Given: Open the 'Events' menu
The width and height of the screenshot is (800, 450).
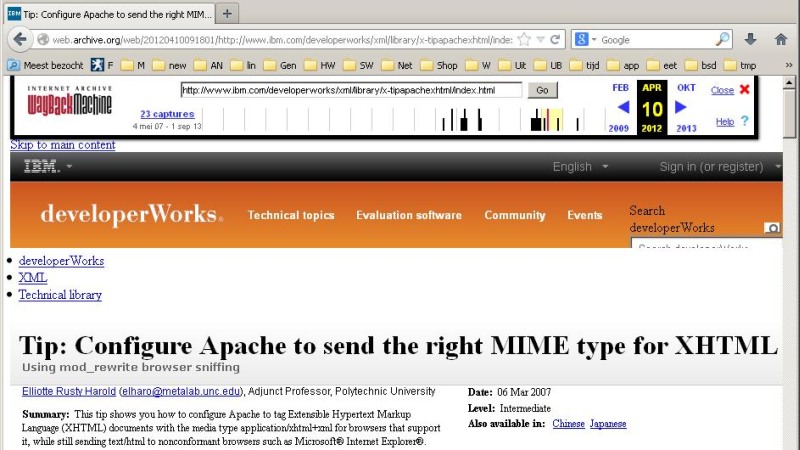Looking at the screenshot, I should coord(585,215).
